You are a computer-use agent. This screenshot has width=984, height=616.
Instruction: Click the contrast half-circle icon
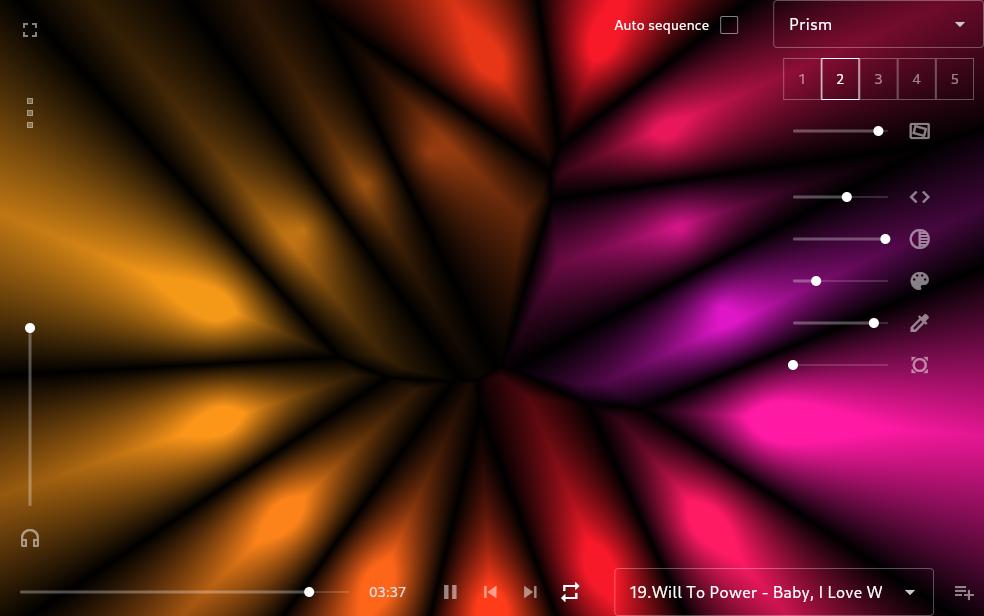pos(919,239)
